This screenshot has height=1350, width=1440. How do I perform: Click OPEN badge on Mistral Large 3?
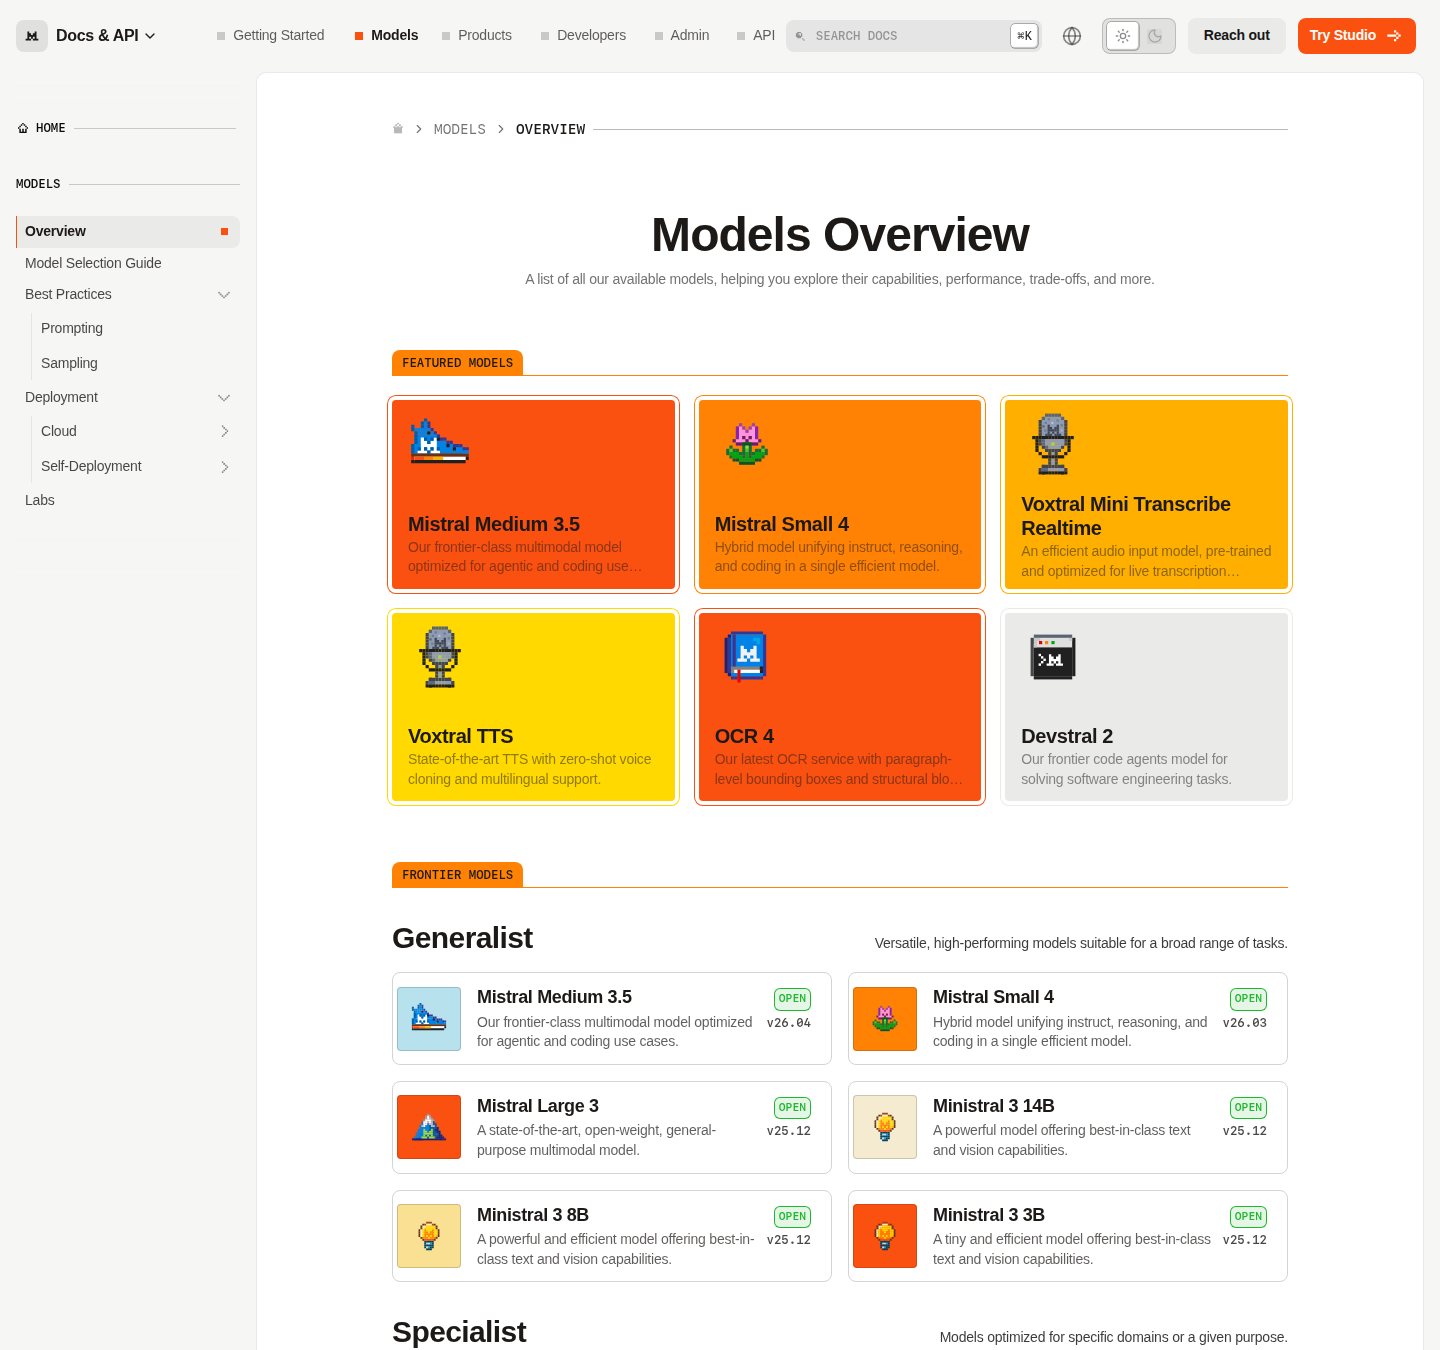point(792,1108)
